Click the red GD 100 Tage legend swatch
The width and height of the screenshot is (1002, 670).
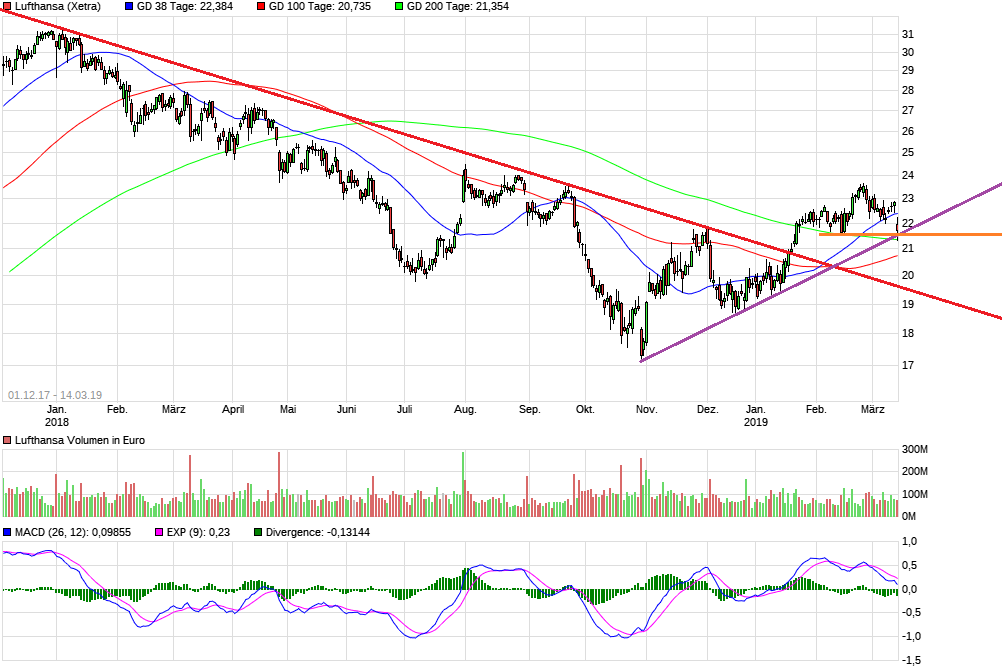[261, 6]
